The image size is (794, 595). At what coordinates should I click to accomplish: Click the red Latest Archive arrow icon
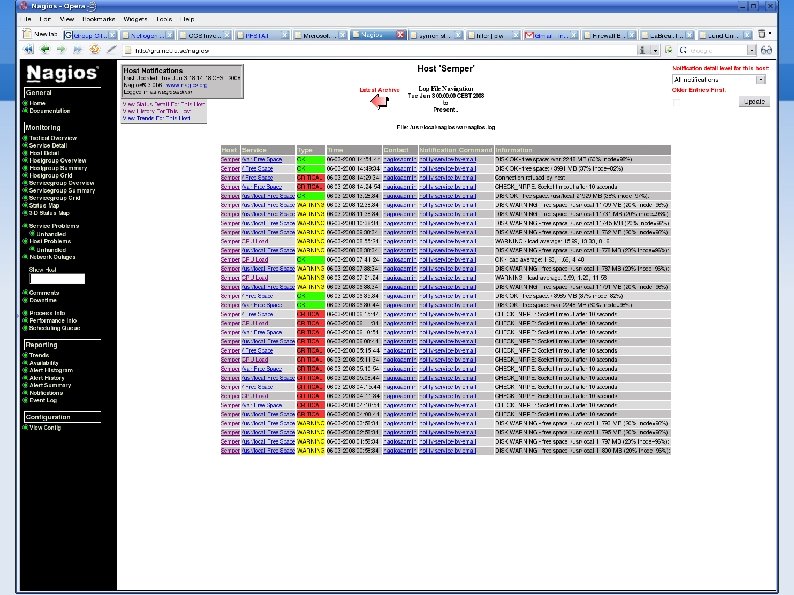[x=379, y=102]
